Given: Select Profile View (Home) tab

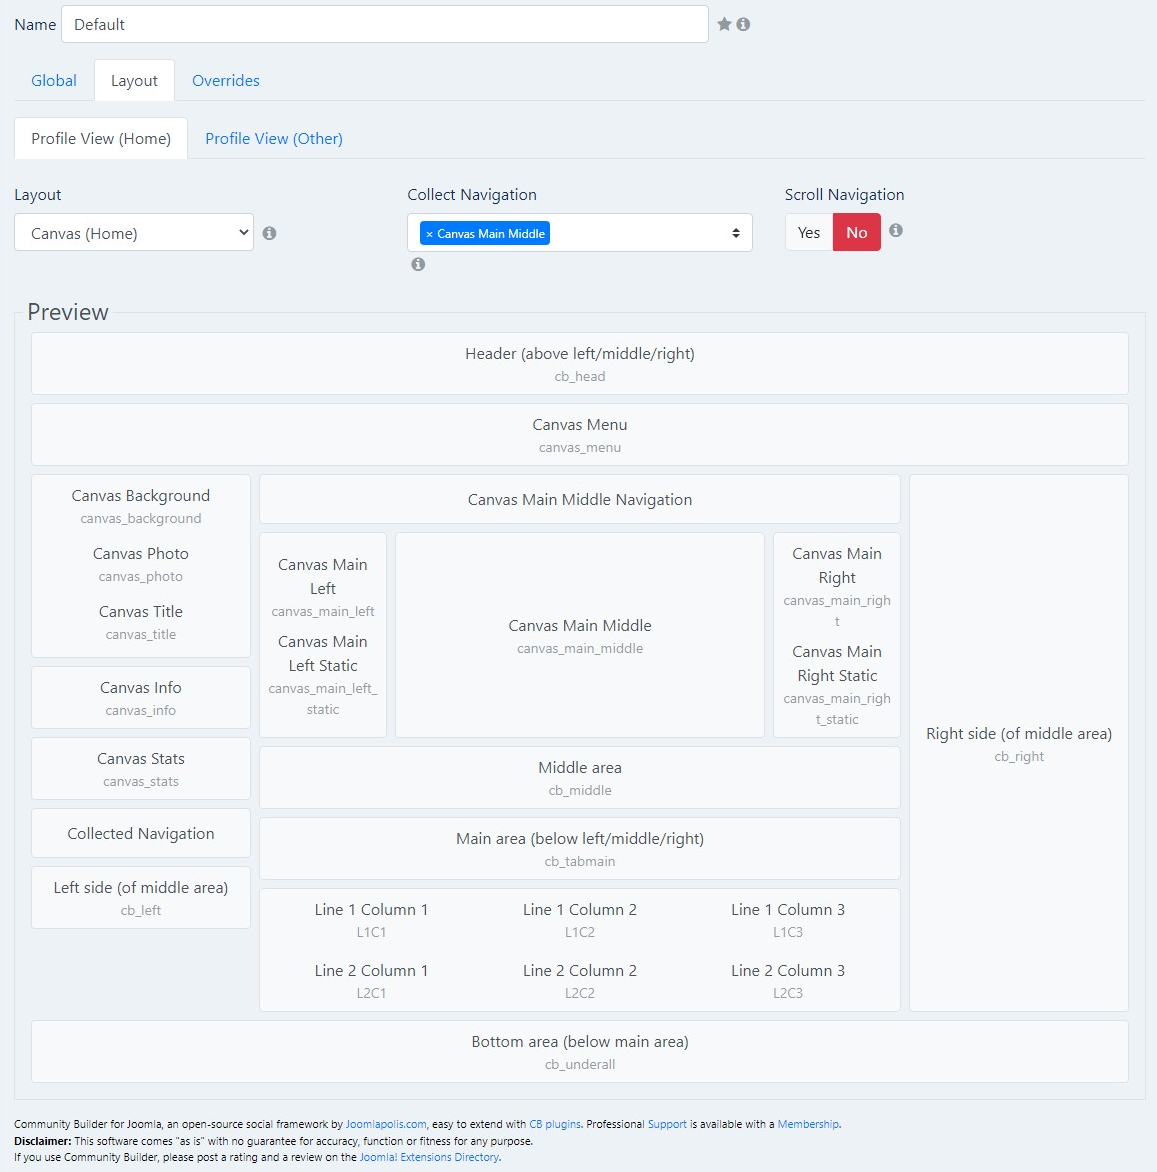Looking at the screenshot, I should [x=101, y=138].
